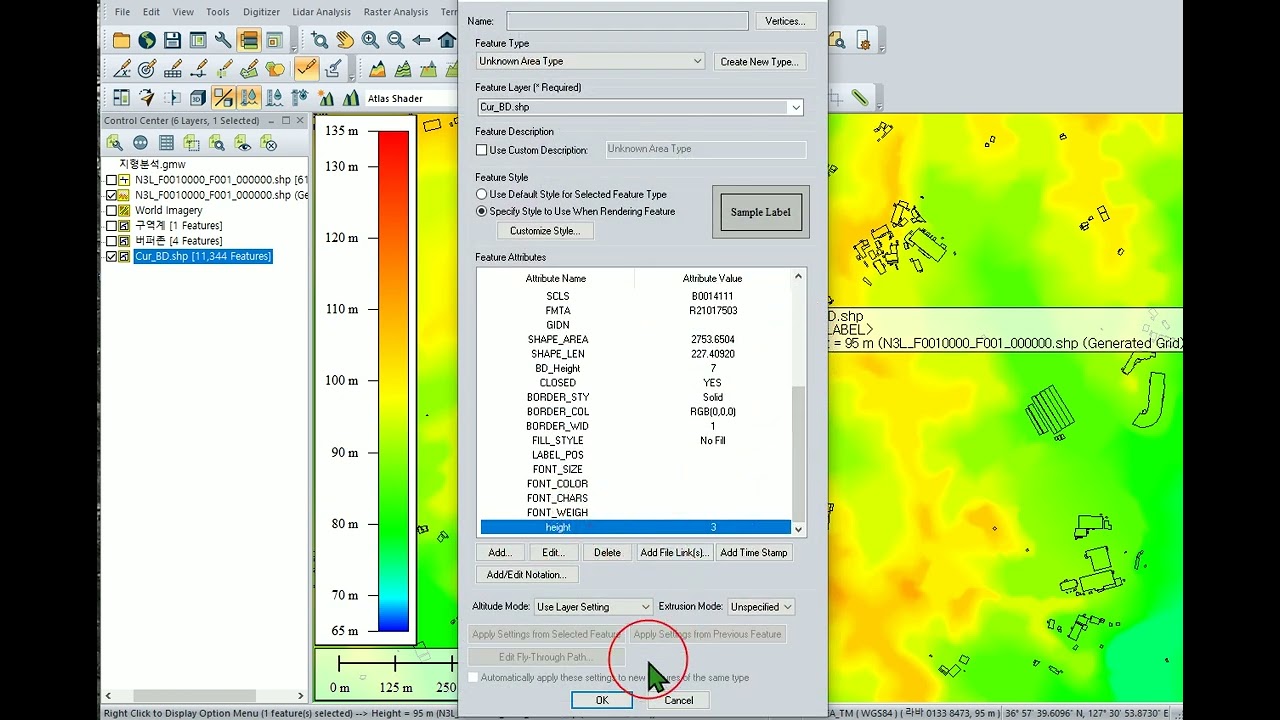Open attribute table grid icon in Control Center
Viewport: 1280px width, 720px height.
point(166,143)
